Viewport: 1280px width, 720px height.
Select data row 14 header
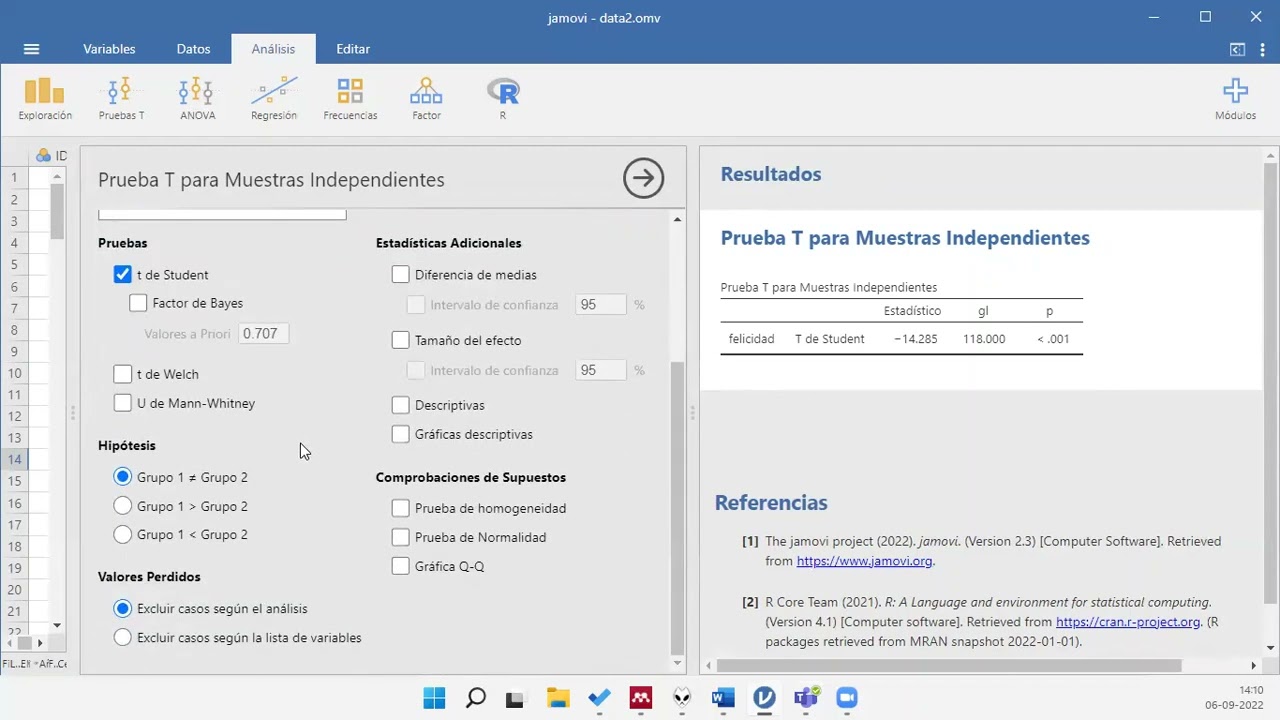pos(15,460)
